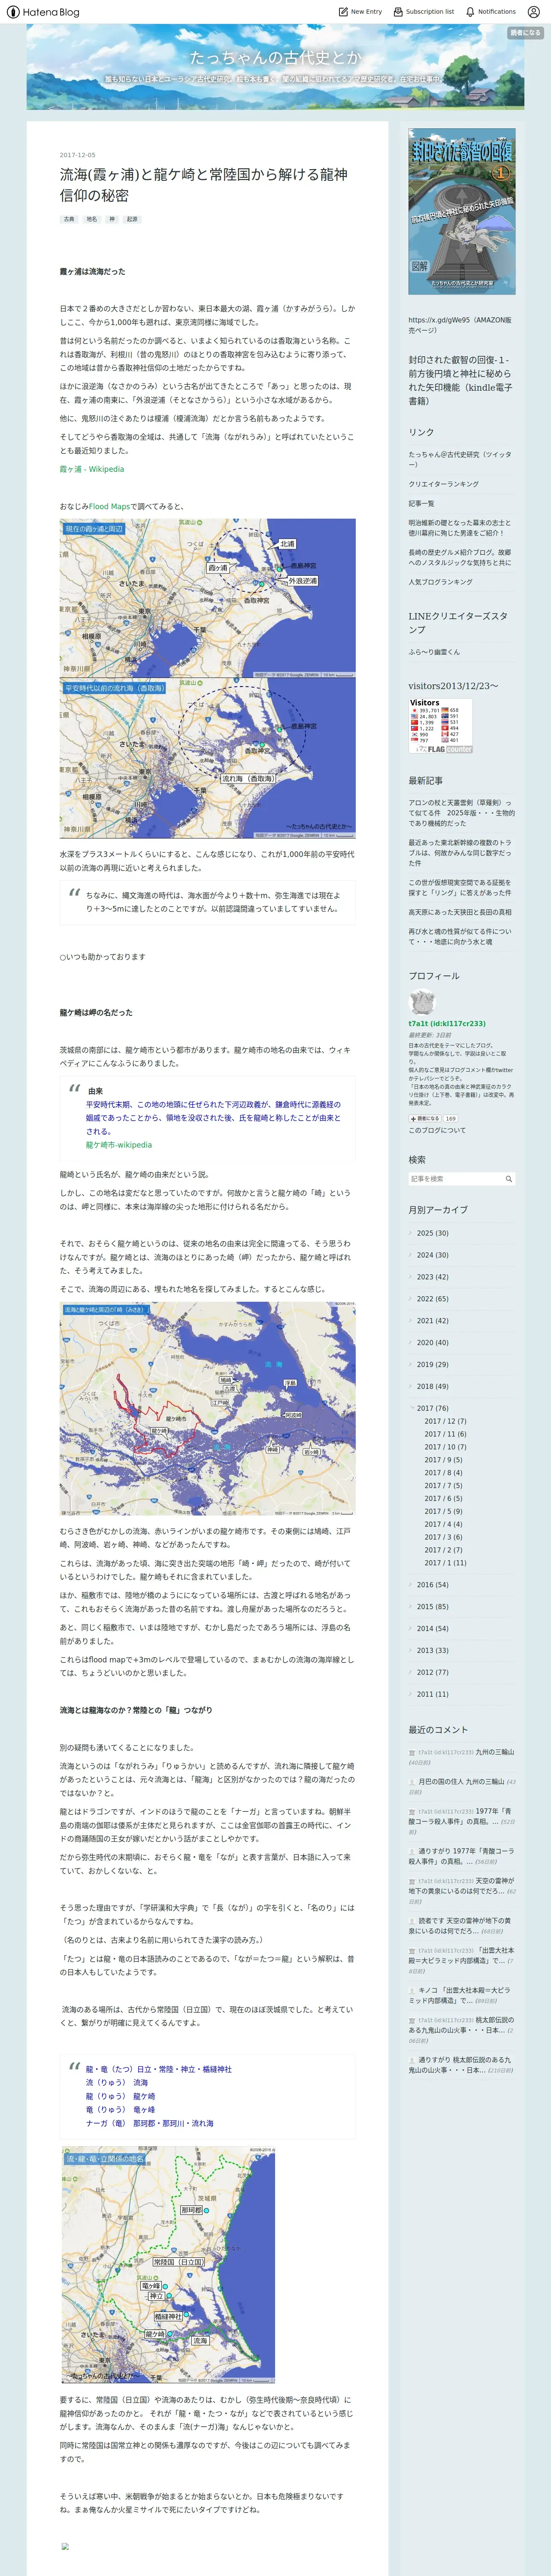The width and height of the screenshot is (551, 2576).
Task: Open the このブログについて link
Action: (x=437, y=1131)
